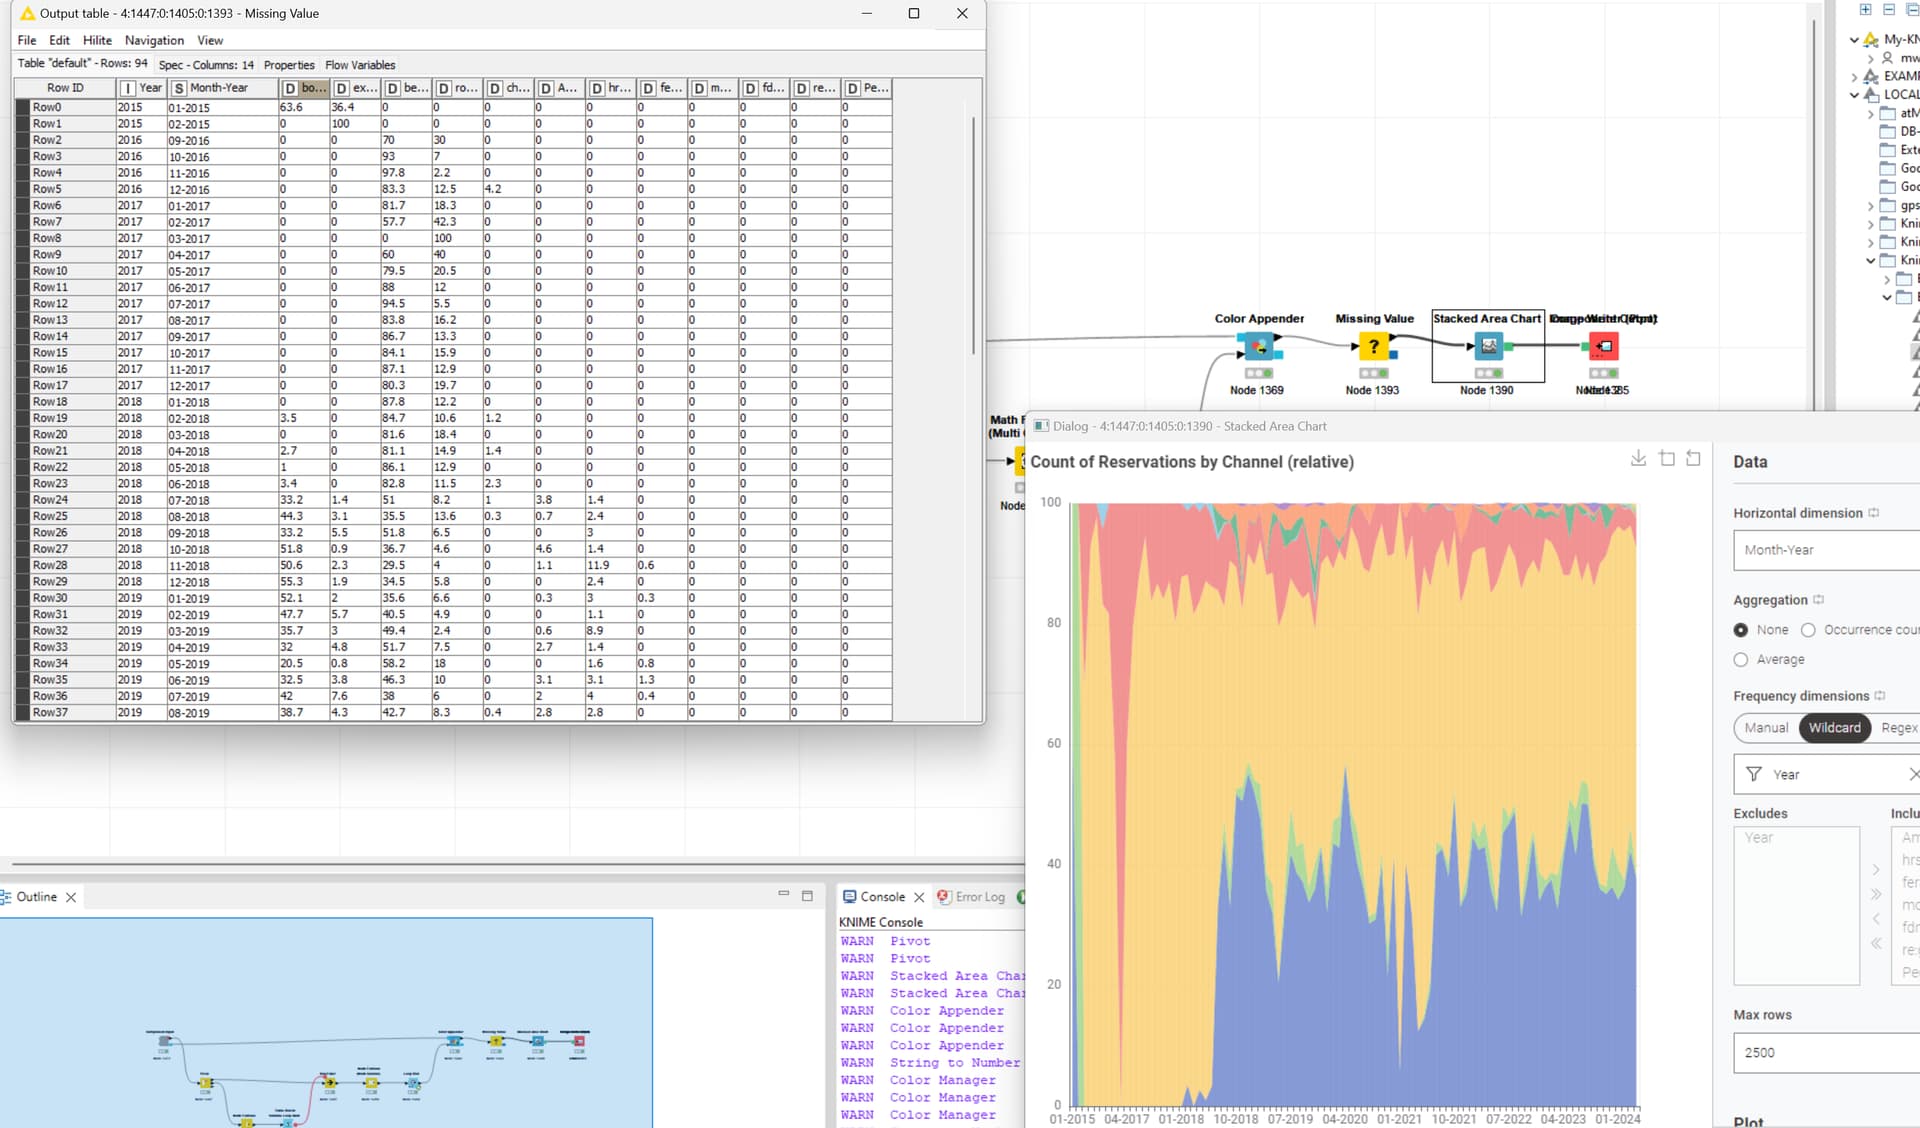This screenshot has height=1128, width=1920.
Task: Switch frequency selection to Regex mode
Action: click(1897, 728)
